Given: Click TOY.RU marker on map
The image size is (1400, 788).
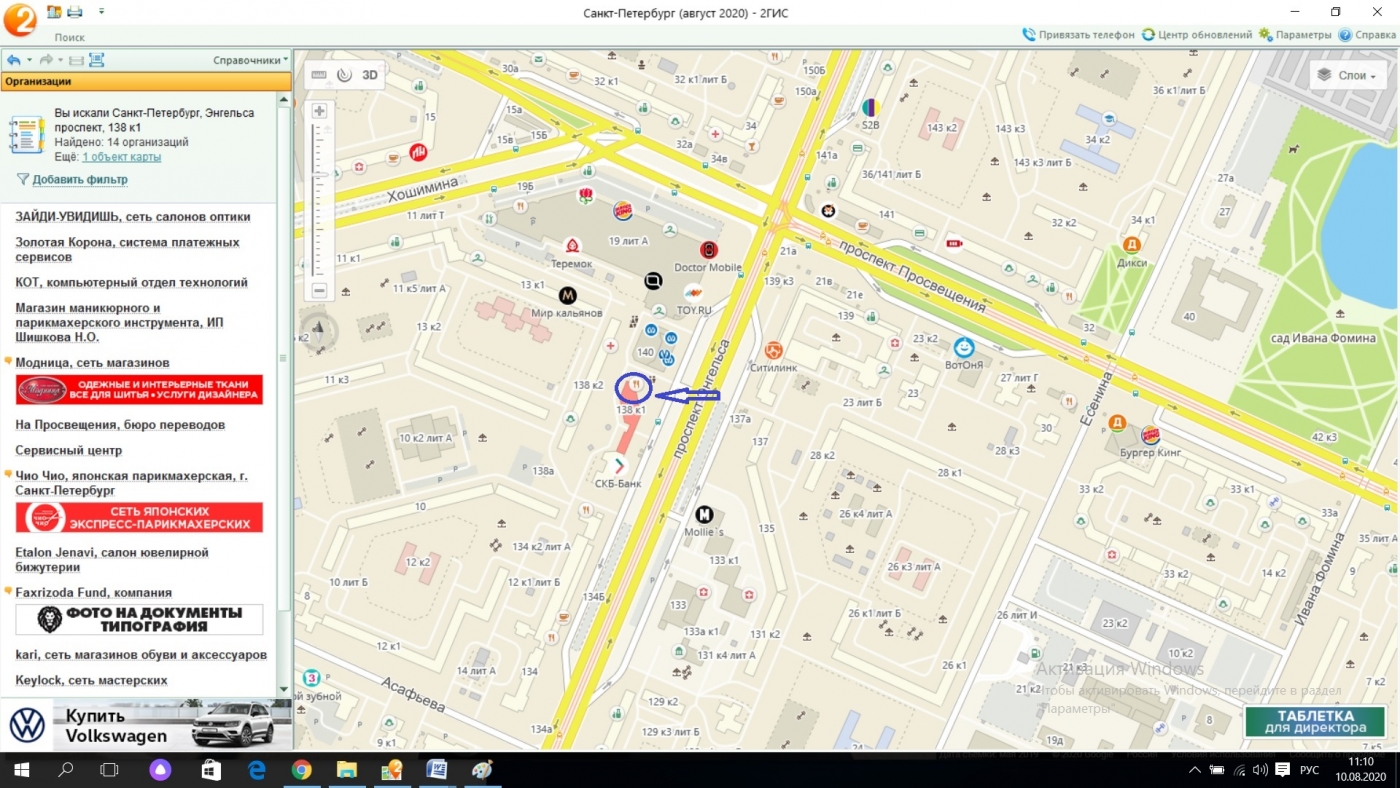Looking at the screenshot, I should pyautogui.click(x=693, y=293).
